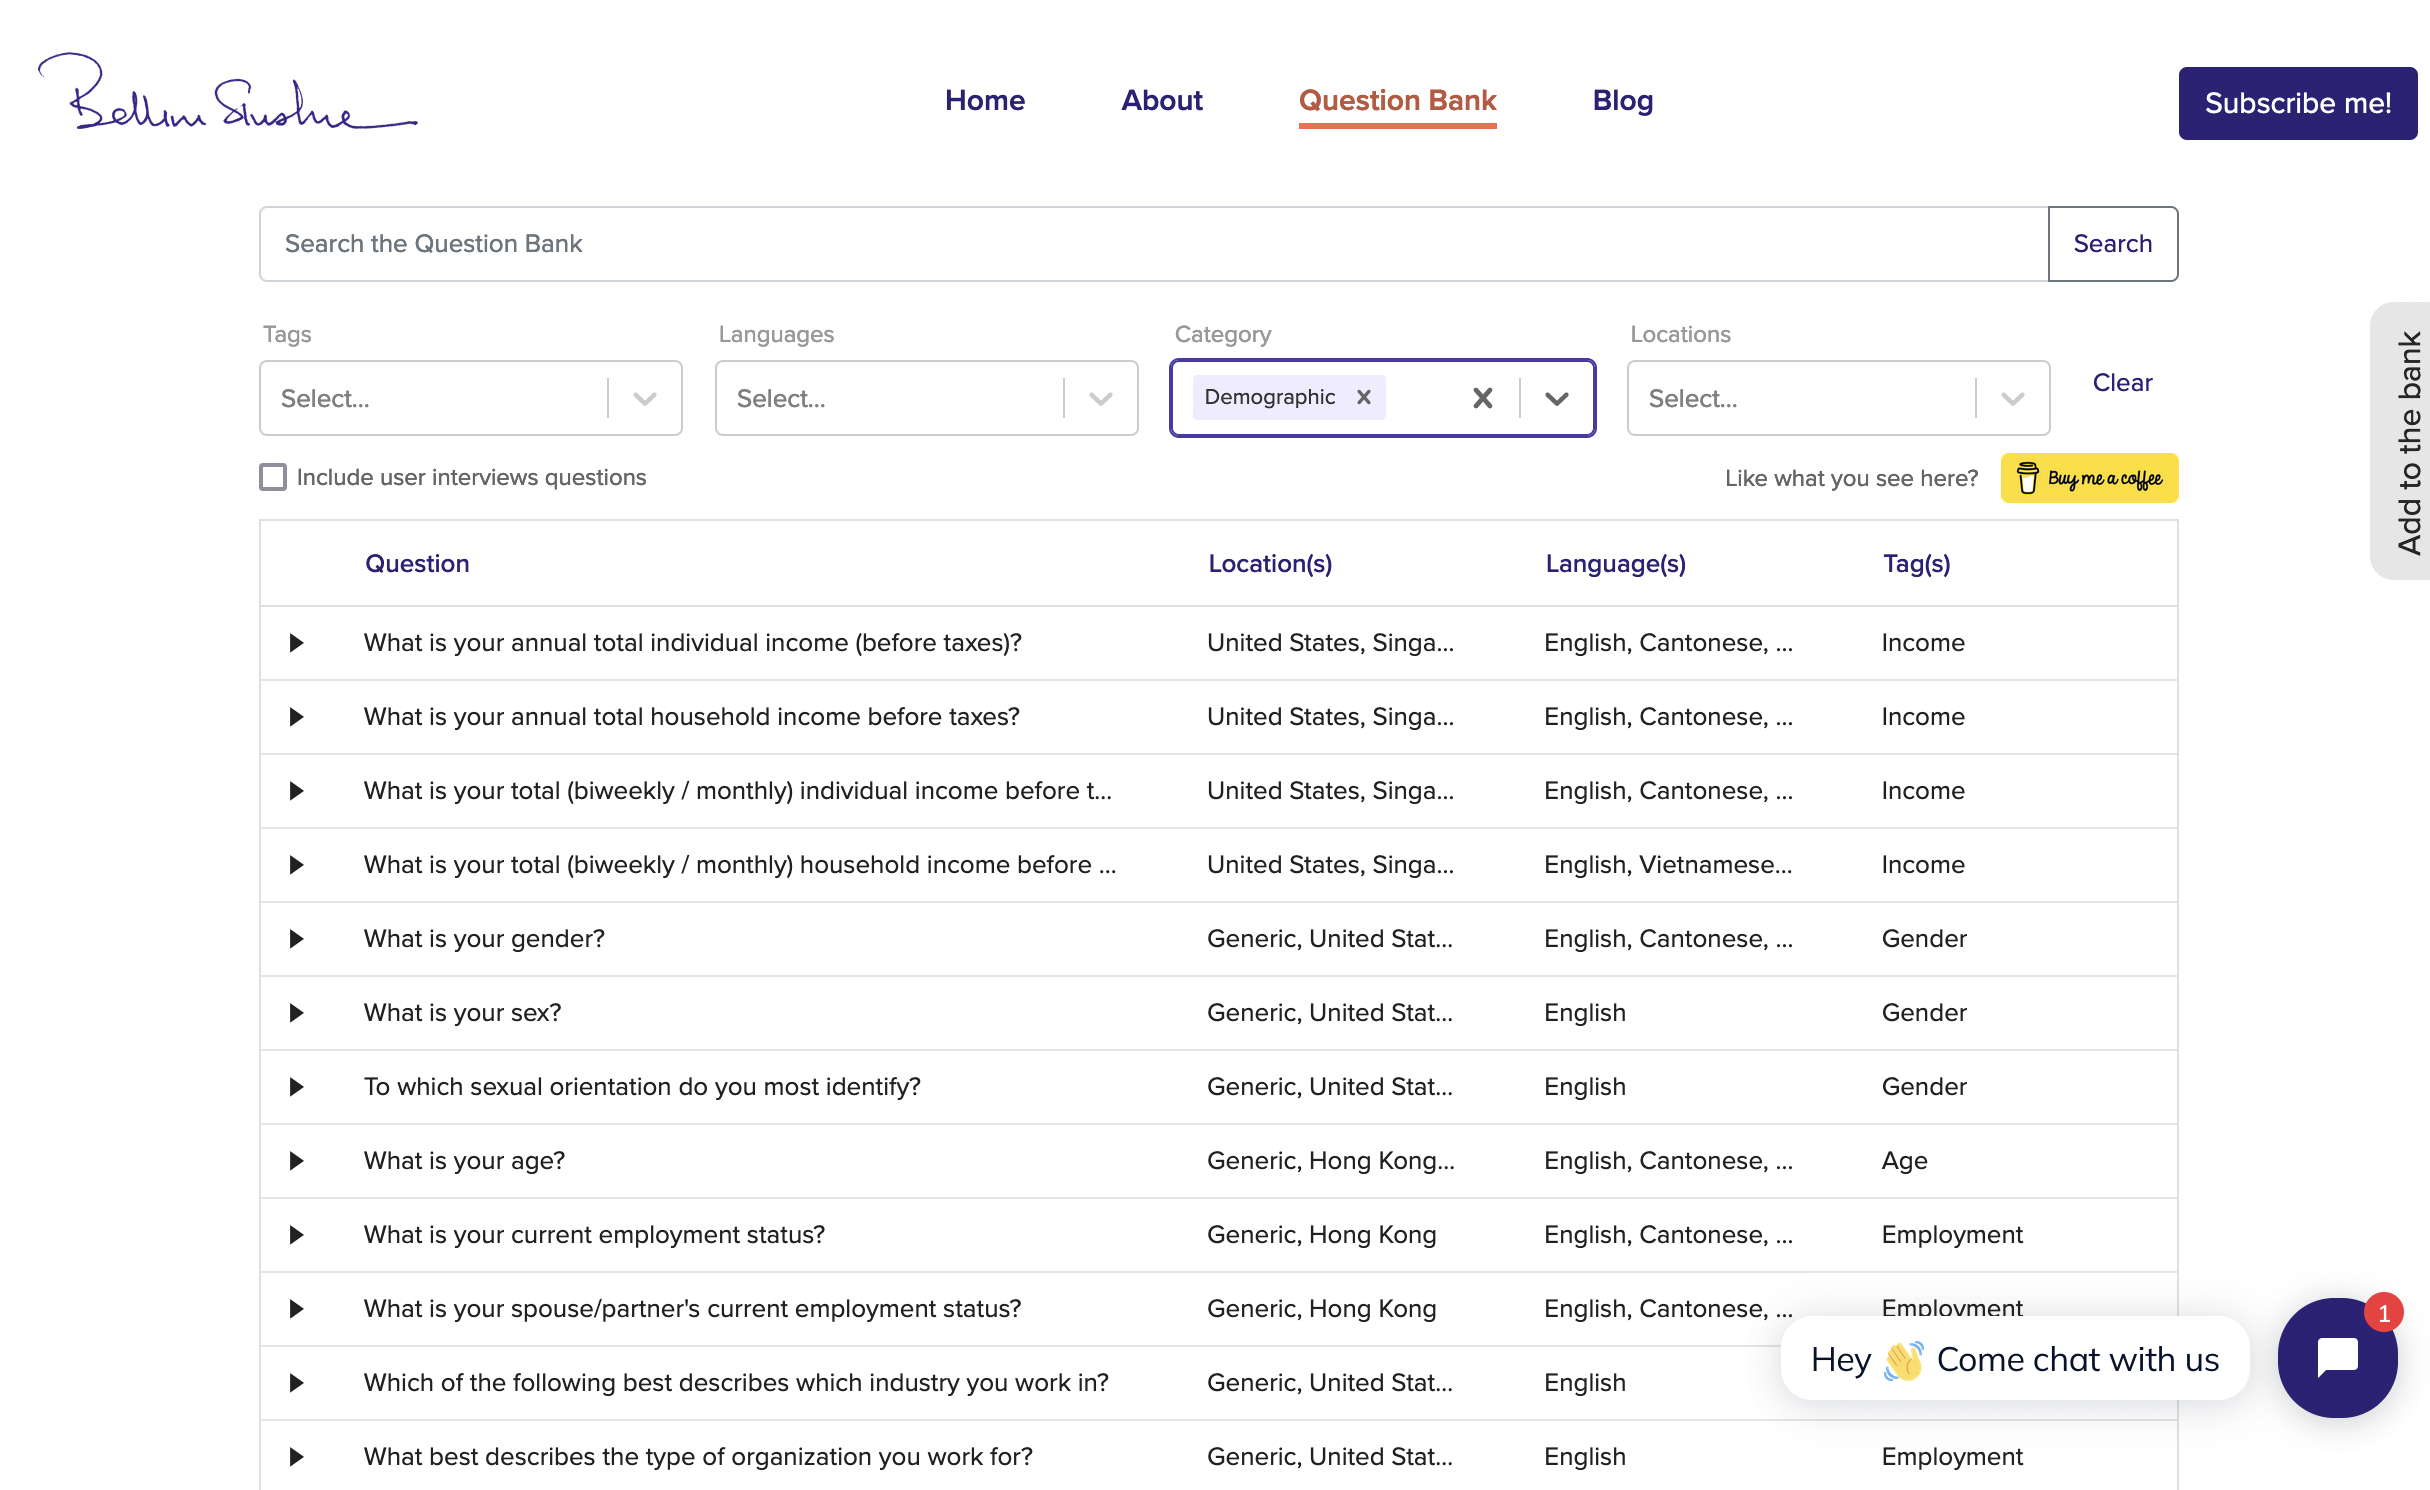Click the Age tag cell
The height and width of the screenshot is (1490, 2430).
(x=1904, y=1161)
